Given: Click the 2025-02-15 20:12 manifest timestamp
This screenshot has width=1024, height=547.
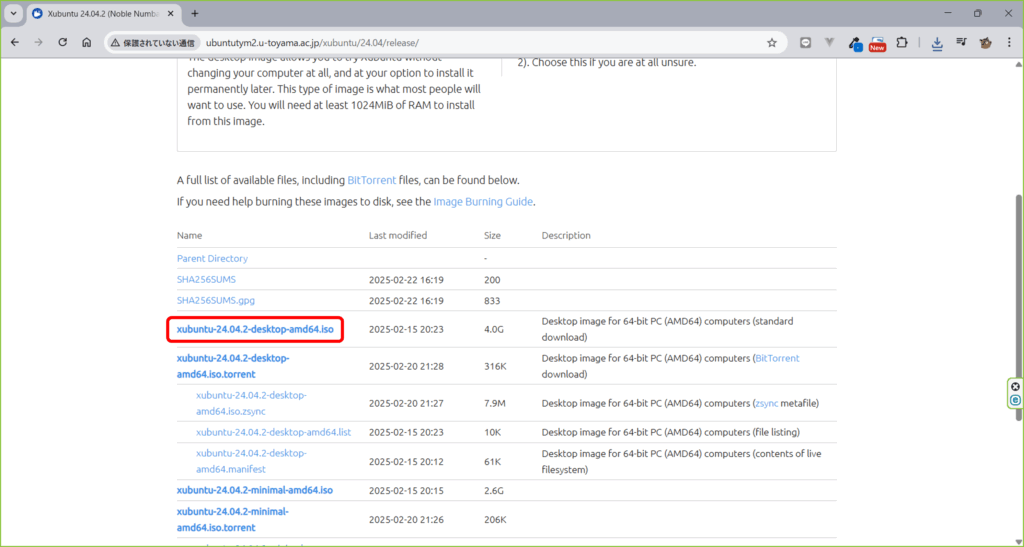Looking at the screenshot, I should click(x=406, y=461).
